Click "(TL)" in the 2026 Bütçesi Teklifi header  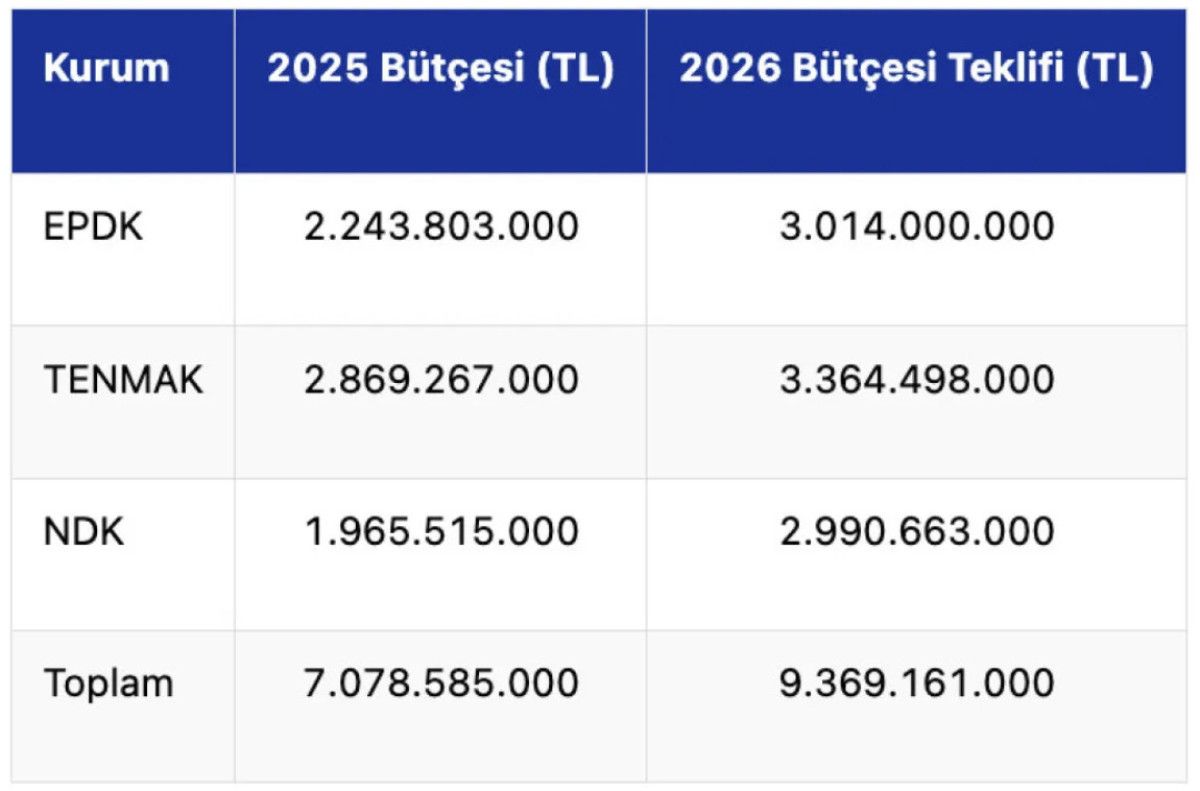[x=1115, y=69]
